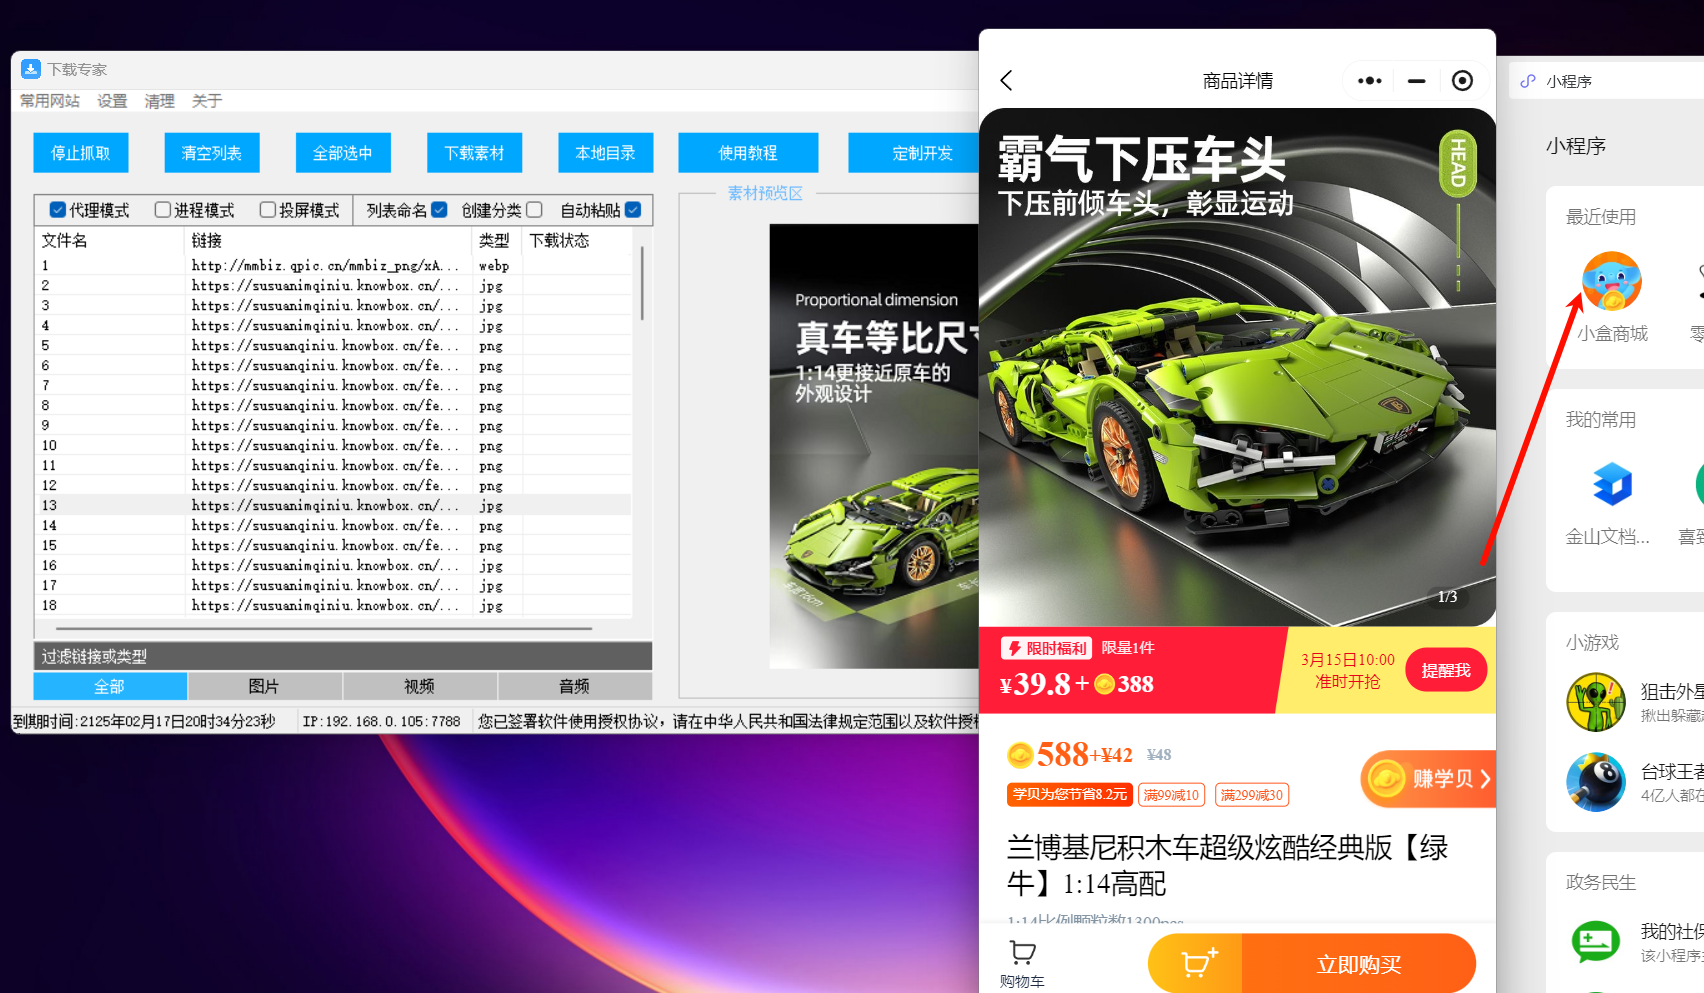1704x993 pixels.
Task: Open 本地目录 button
Action: tap(606, 153)
